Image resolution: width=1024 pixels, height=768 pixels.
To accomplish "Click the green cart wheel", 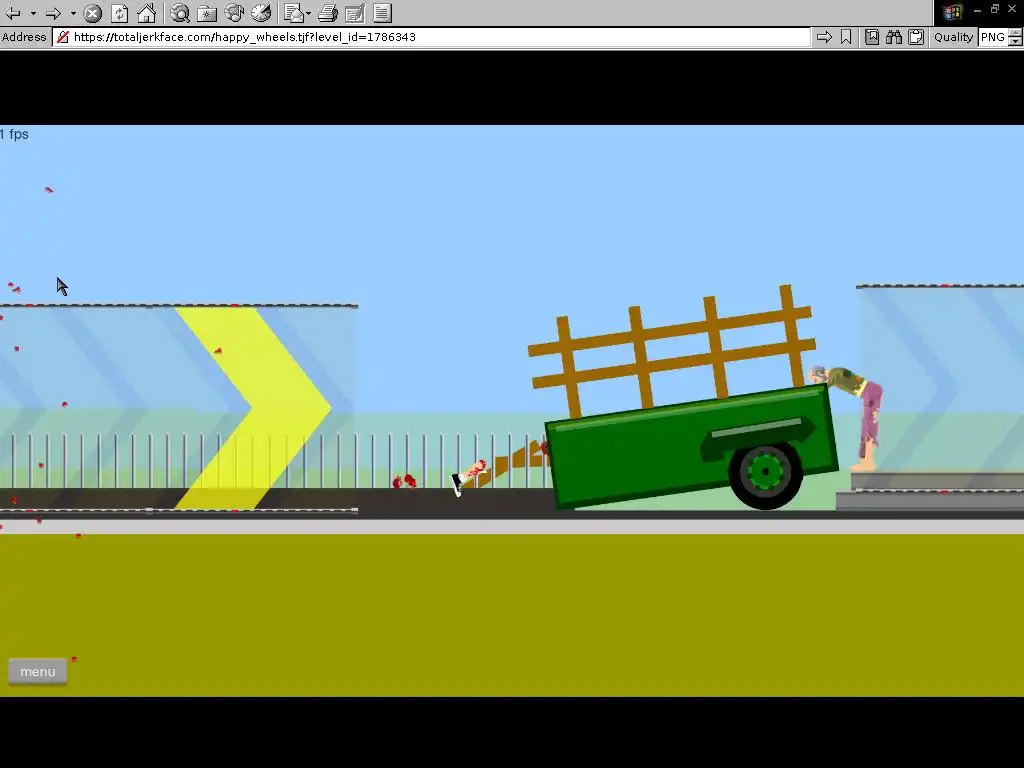I will pos(765,473).
